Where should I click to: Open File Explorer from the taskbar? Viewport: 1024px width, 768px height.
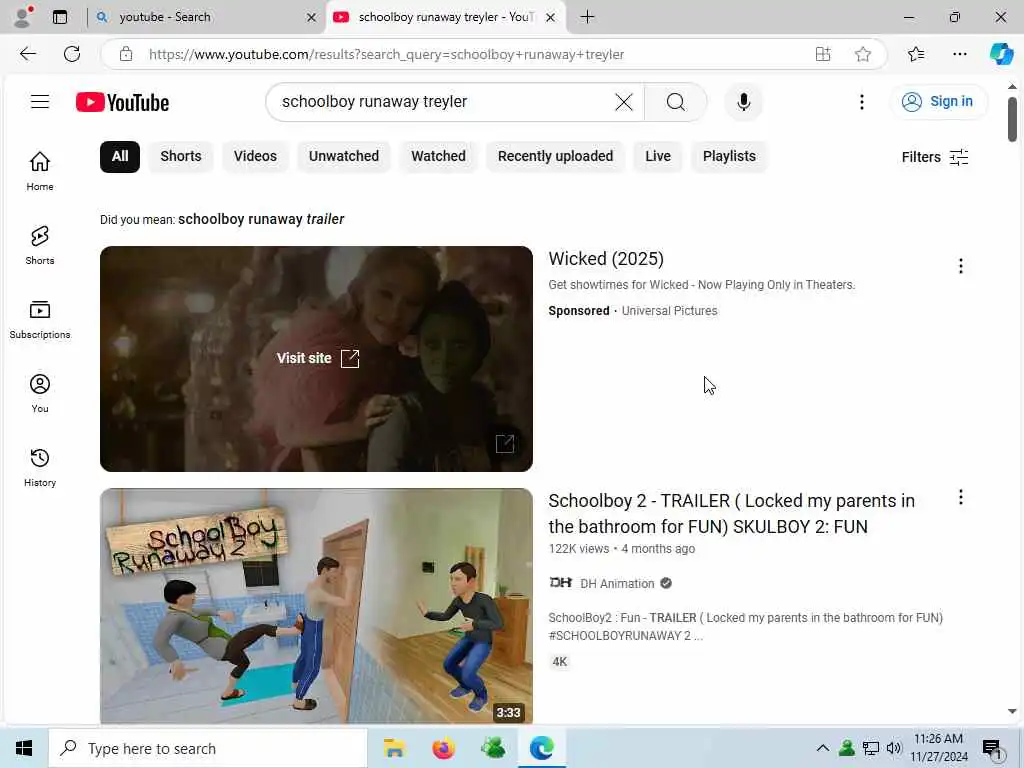[x=394, y=748]
